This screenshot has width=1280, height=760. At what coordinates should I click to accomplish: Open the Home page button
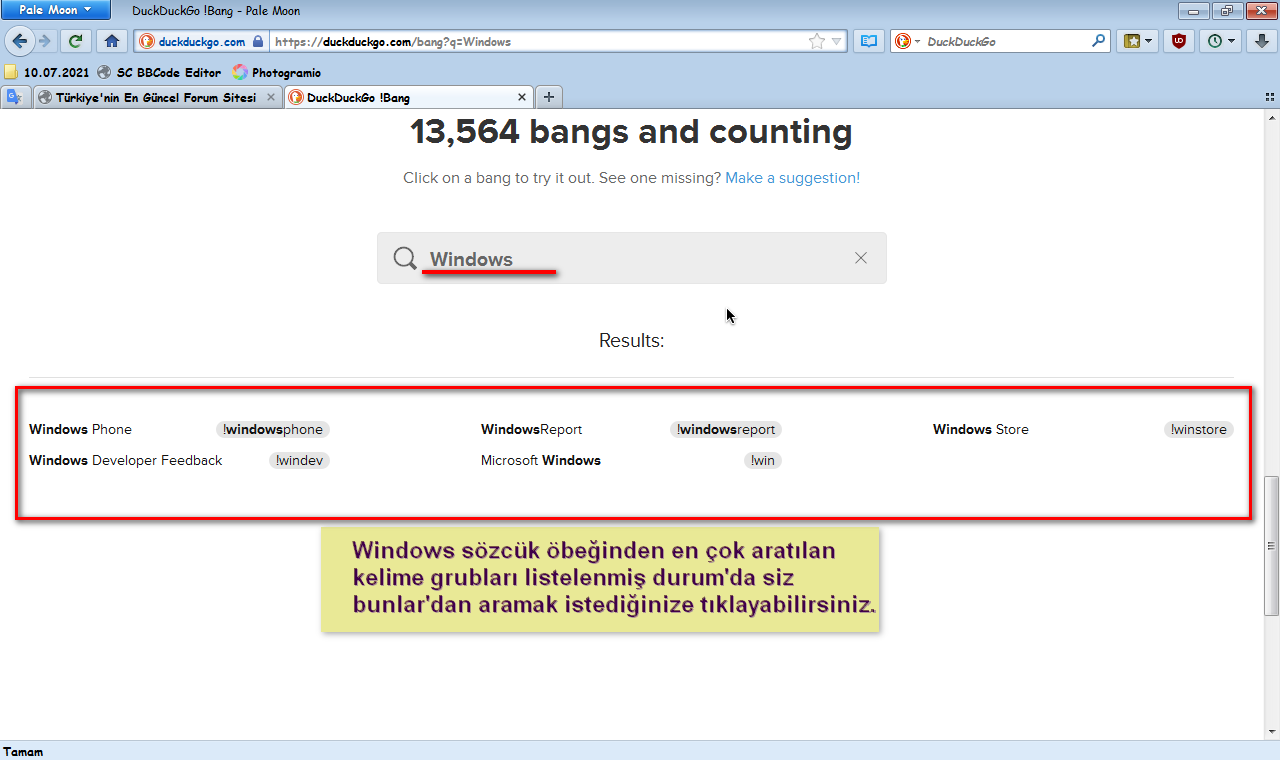pos(112,41)
